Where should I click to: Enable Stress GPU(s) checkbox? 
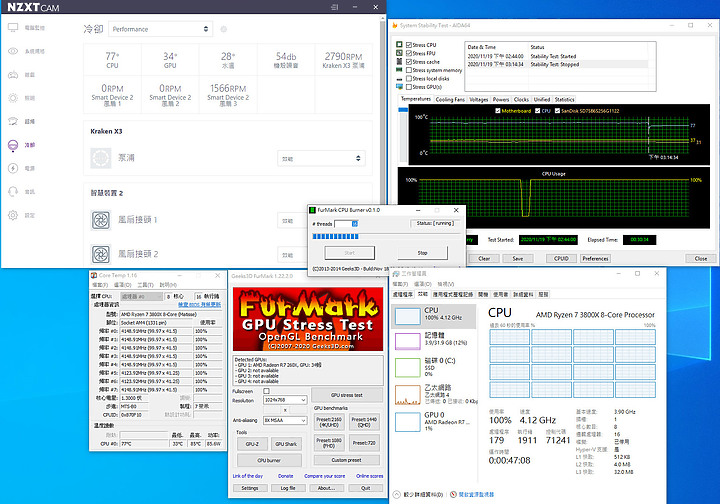click(409, 87)
